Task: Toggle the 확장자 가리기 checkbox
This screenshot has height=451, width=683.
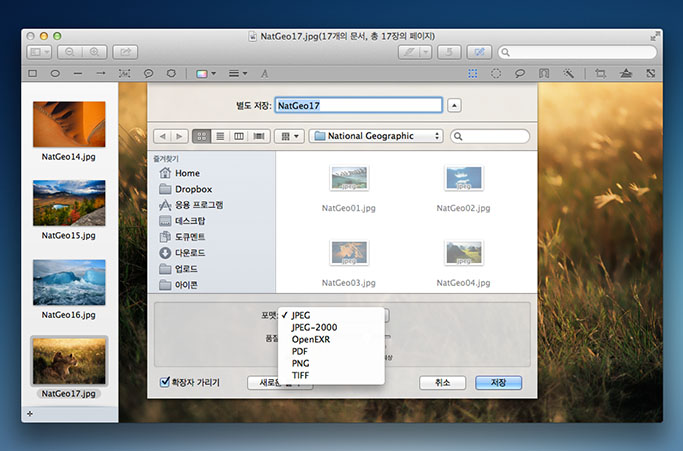Action: coord(166,382)
